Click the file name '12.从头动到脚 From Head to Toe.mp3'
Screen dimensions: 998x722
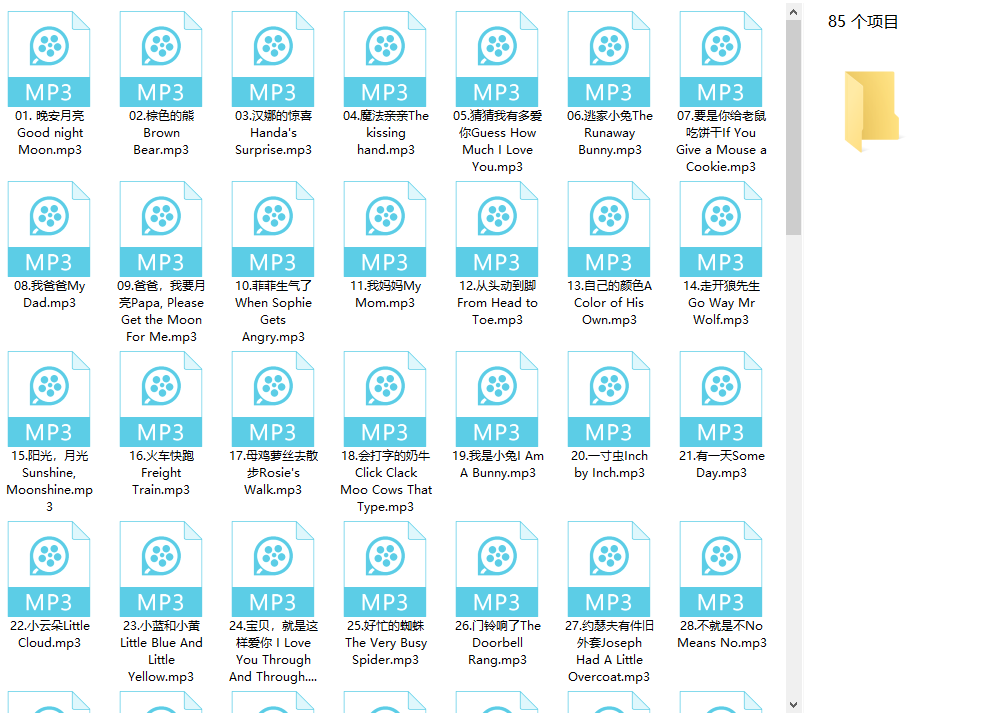coord(497,303)
